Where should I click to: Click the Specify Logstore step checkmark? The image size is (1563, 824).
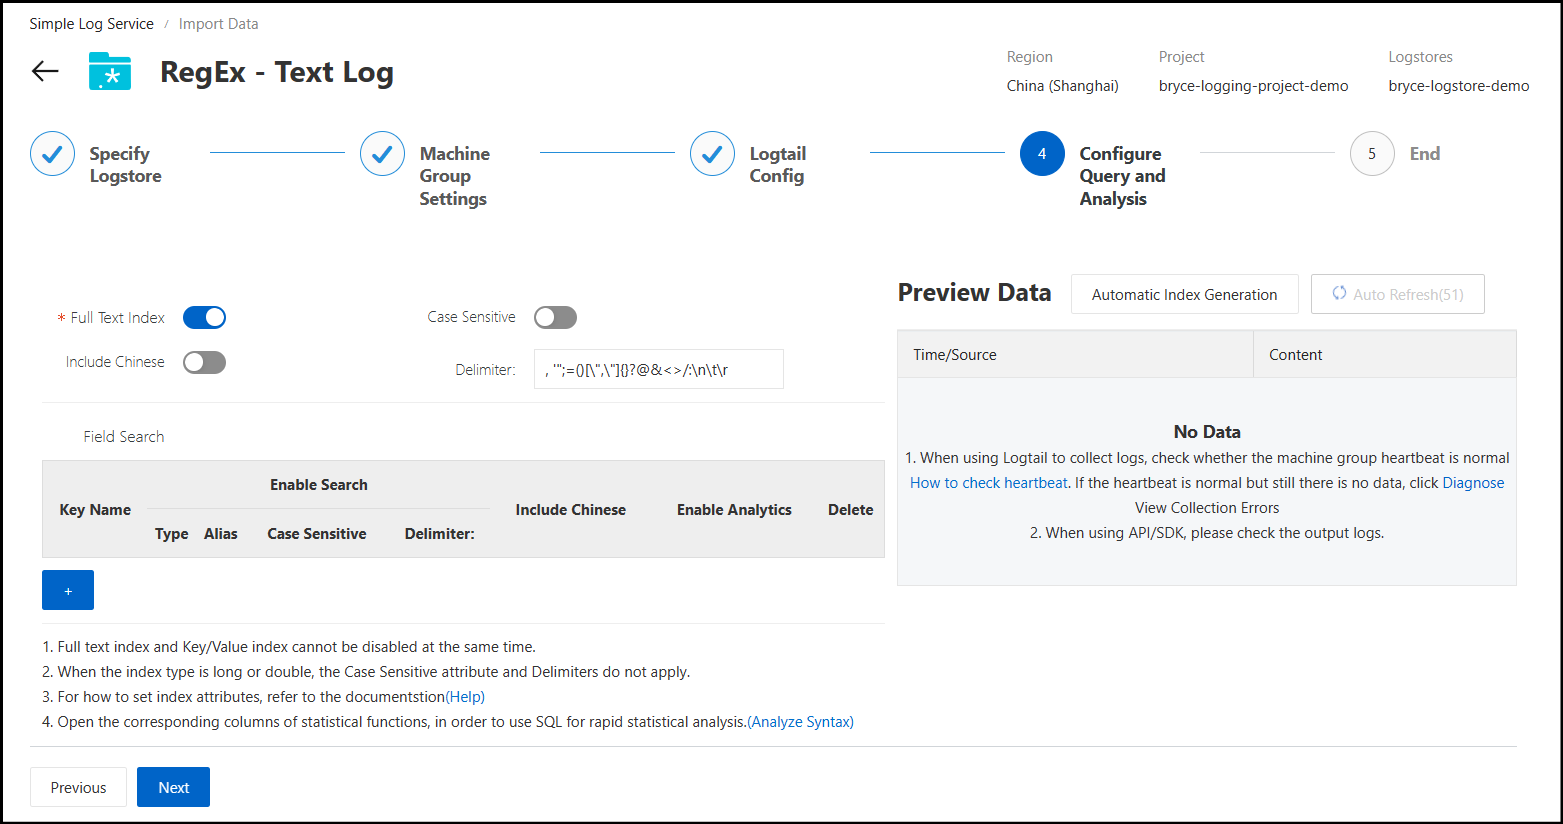(x=53, y=154)
